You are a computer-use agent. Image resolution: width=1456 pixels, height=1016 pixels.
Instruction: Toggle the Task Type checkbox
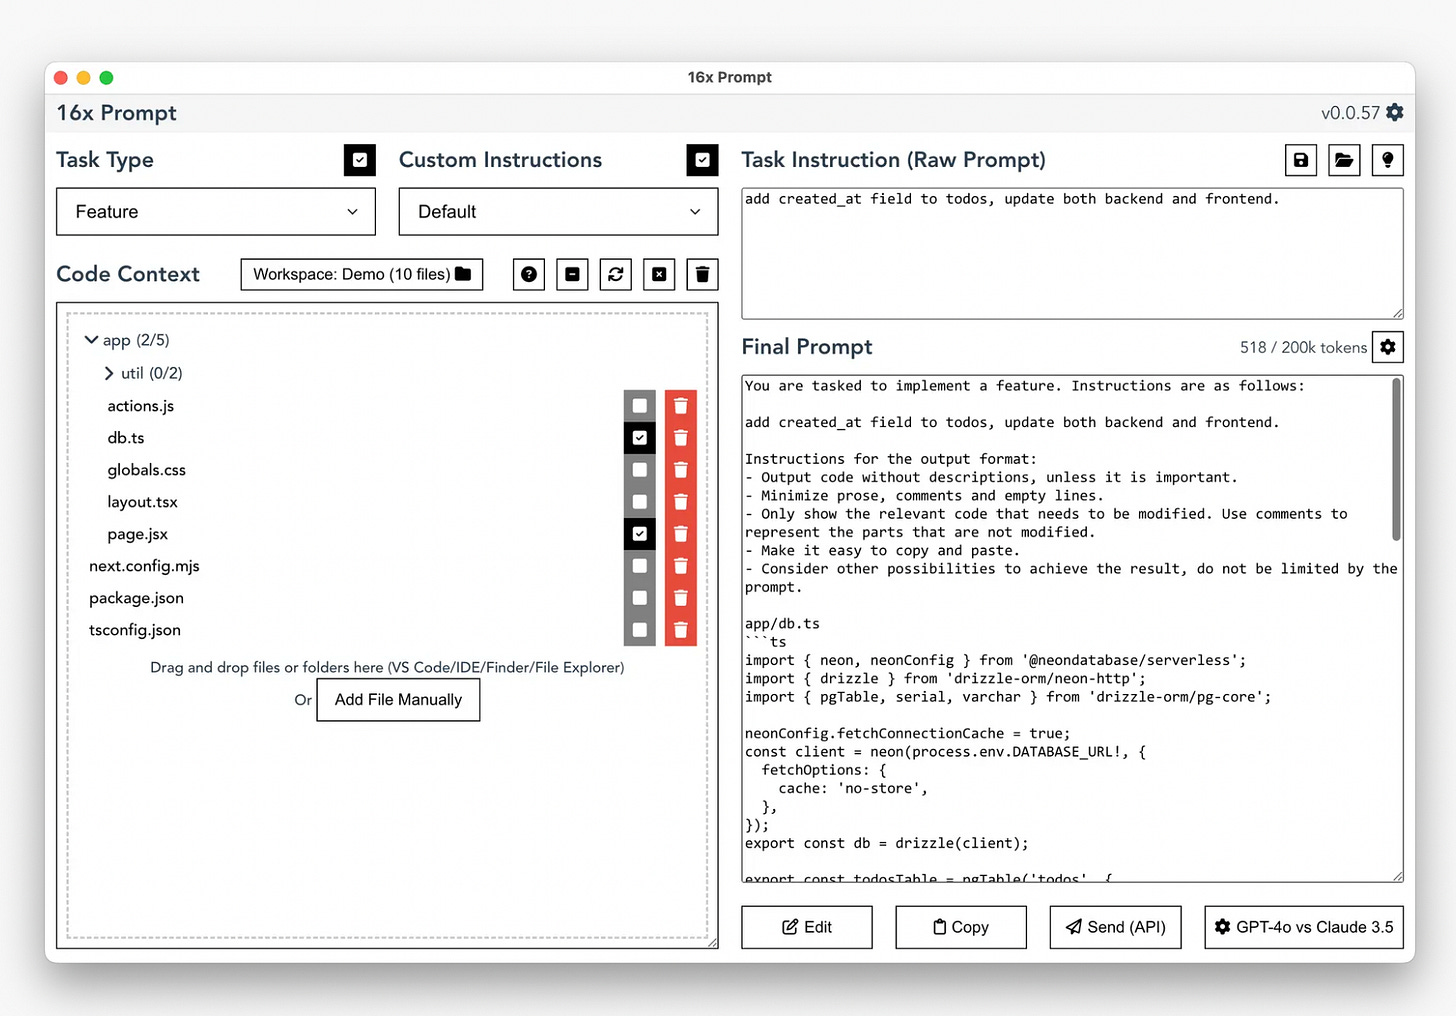[360, 160]
